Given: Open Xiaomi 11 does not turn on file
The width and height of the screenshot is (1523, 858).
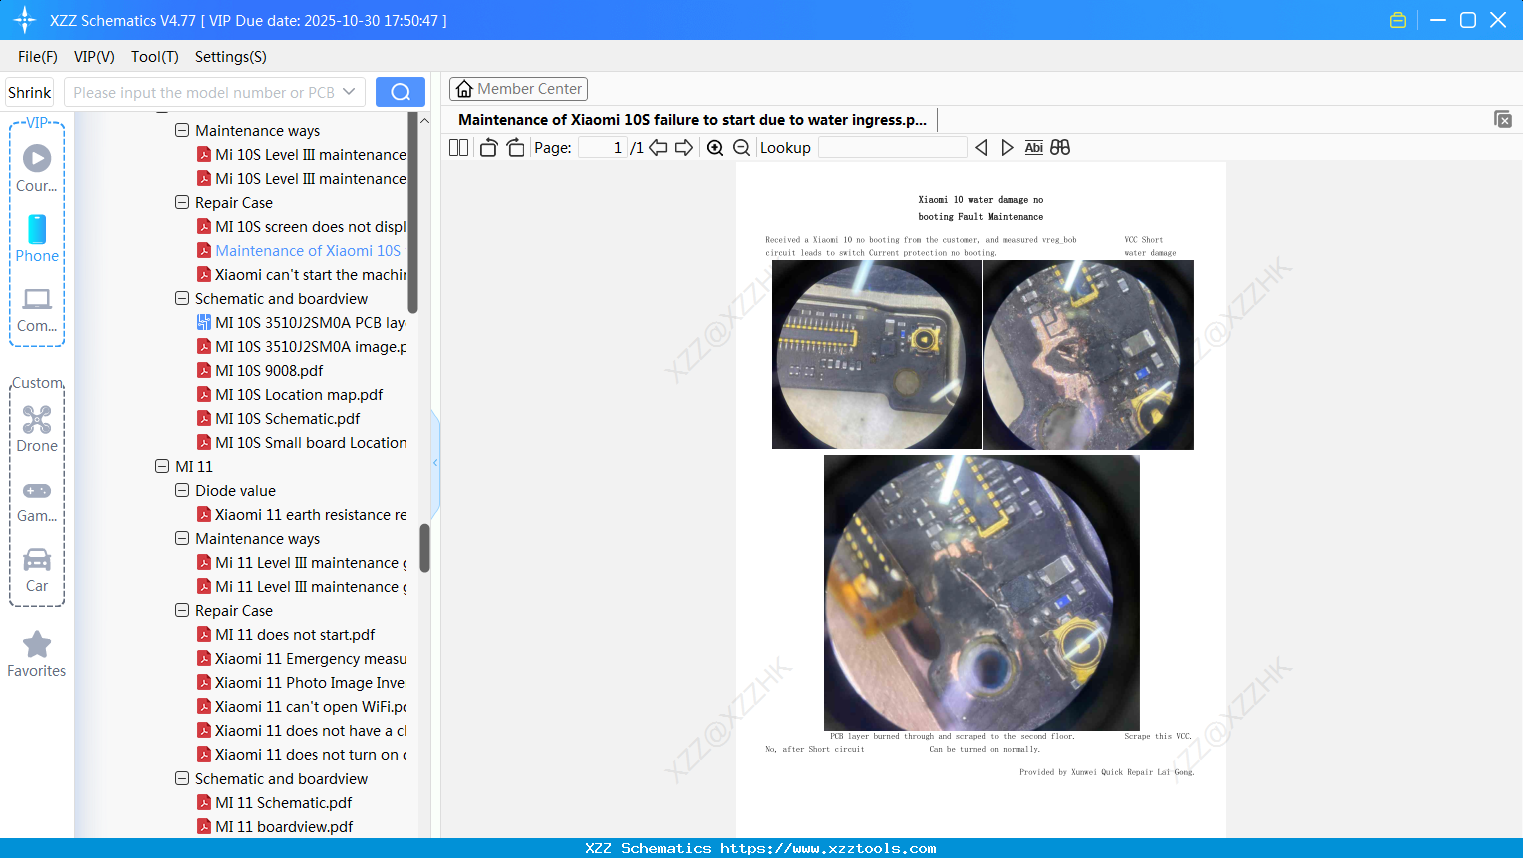Looking at the screenshot, I should (x=301, y=755).
